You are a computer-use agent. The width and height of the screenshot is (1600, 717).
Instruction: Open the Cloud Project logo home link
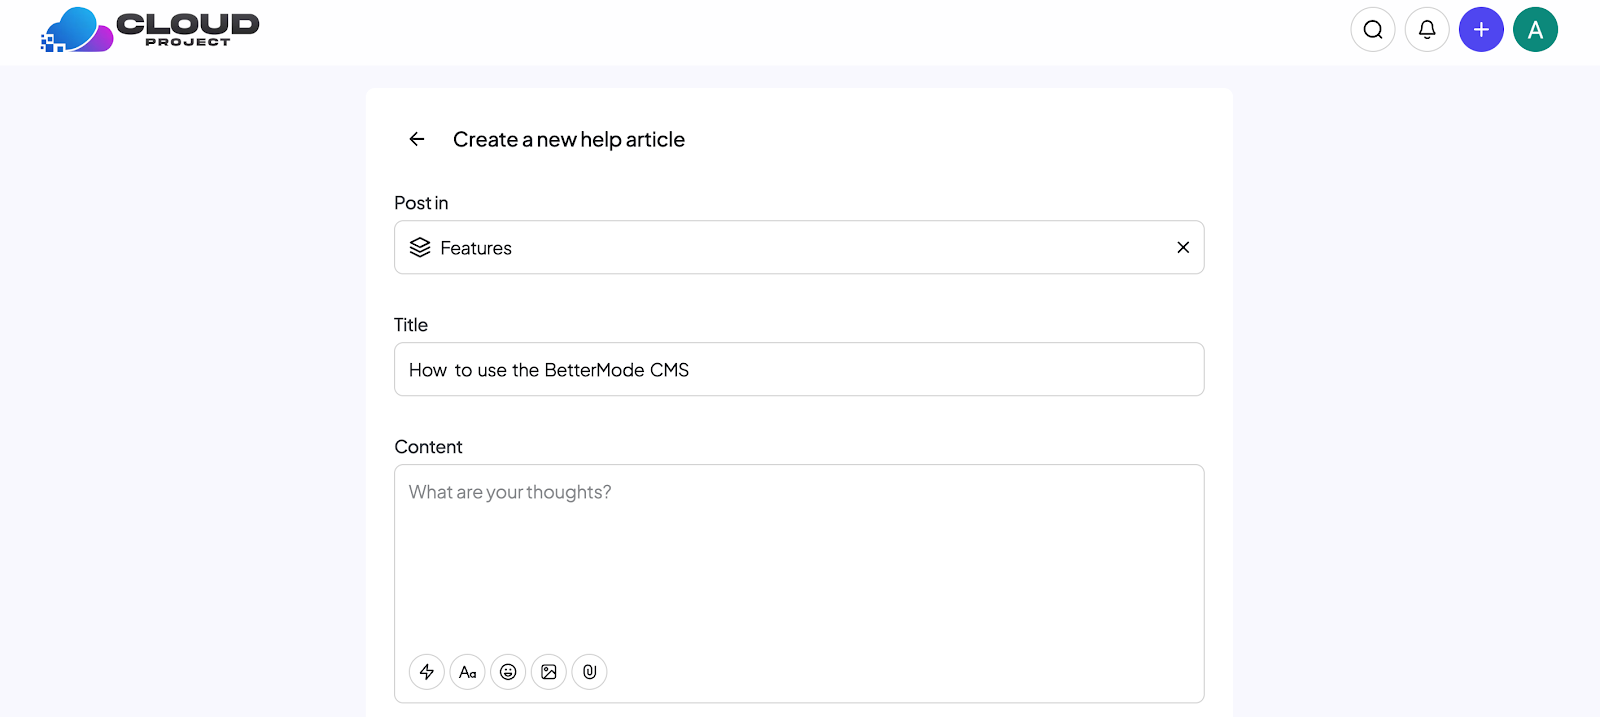click(150, 30)
